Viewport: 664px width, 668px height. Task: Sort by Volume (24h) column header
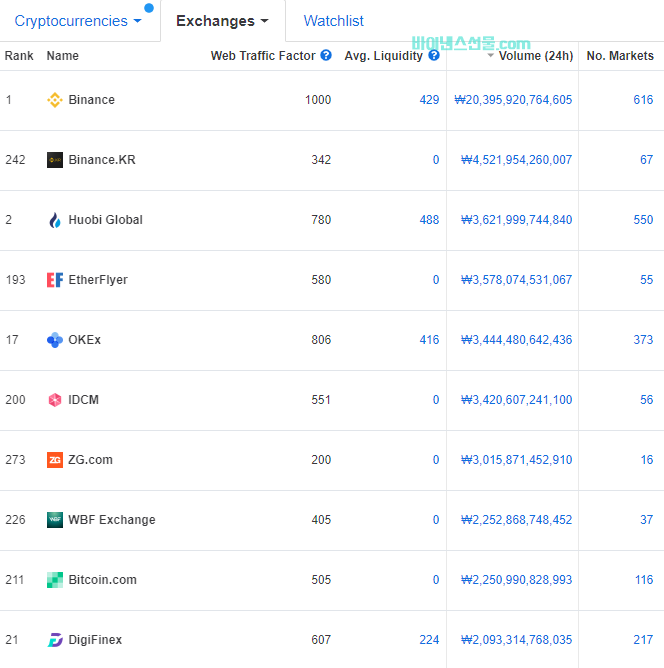click(536, 56)
